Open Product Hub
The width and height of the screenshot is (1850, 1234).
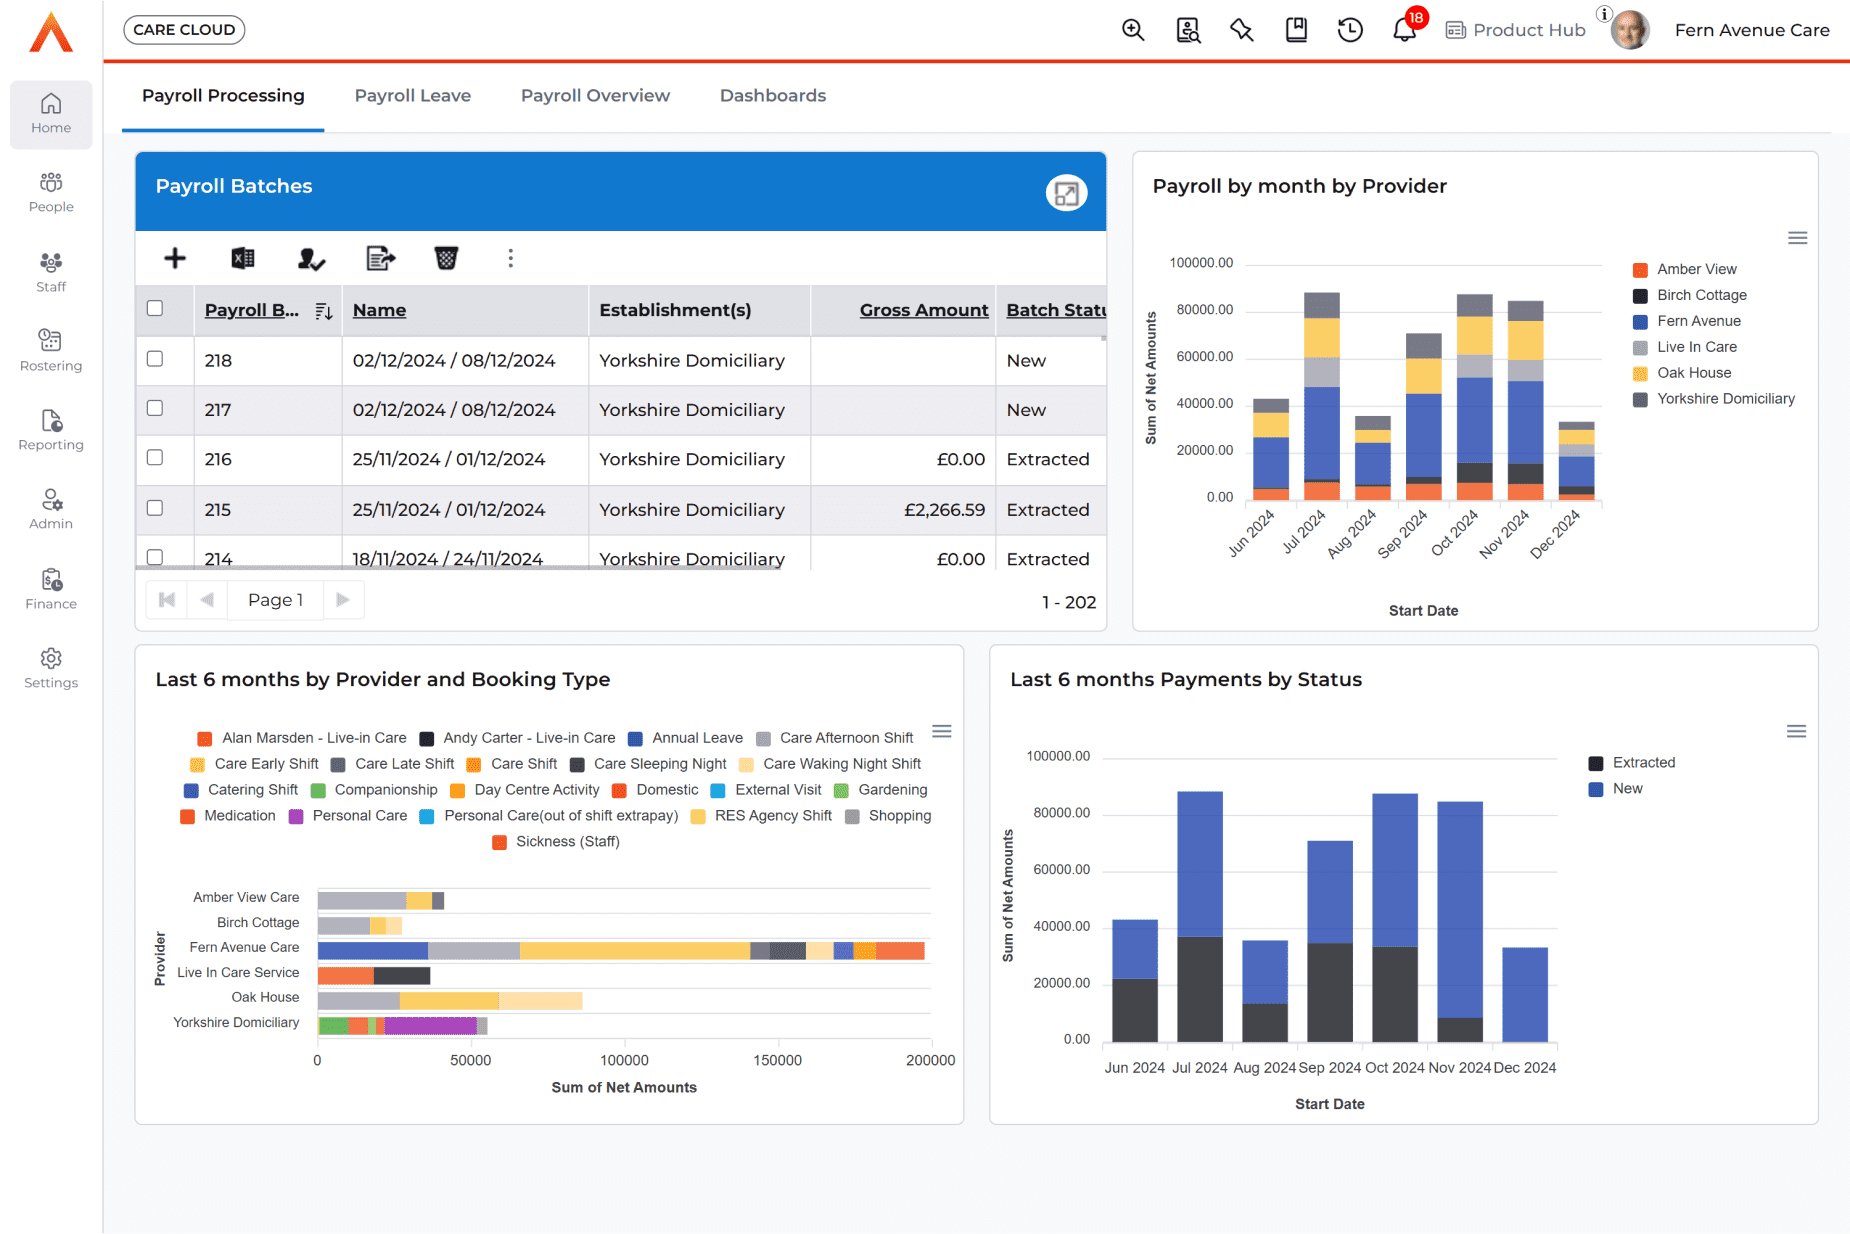coord(1514,30)
